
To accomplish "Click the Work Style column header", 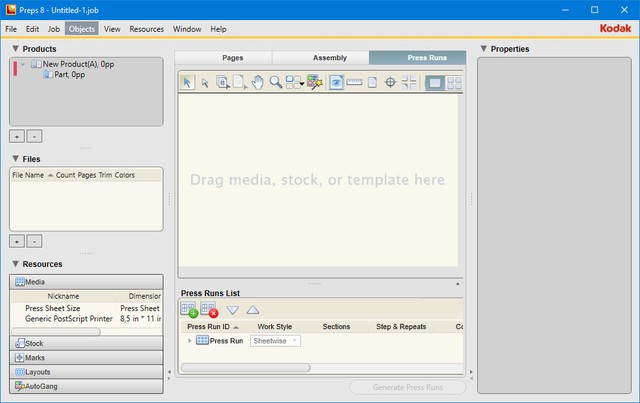I will [275, 327].
